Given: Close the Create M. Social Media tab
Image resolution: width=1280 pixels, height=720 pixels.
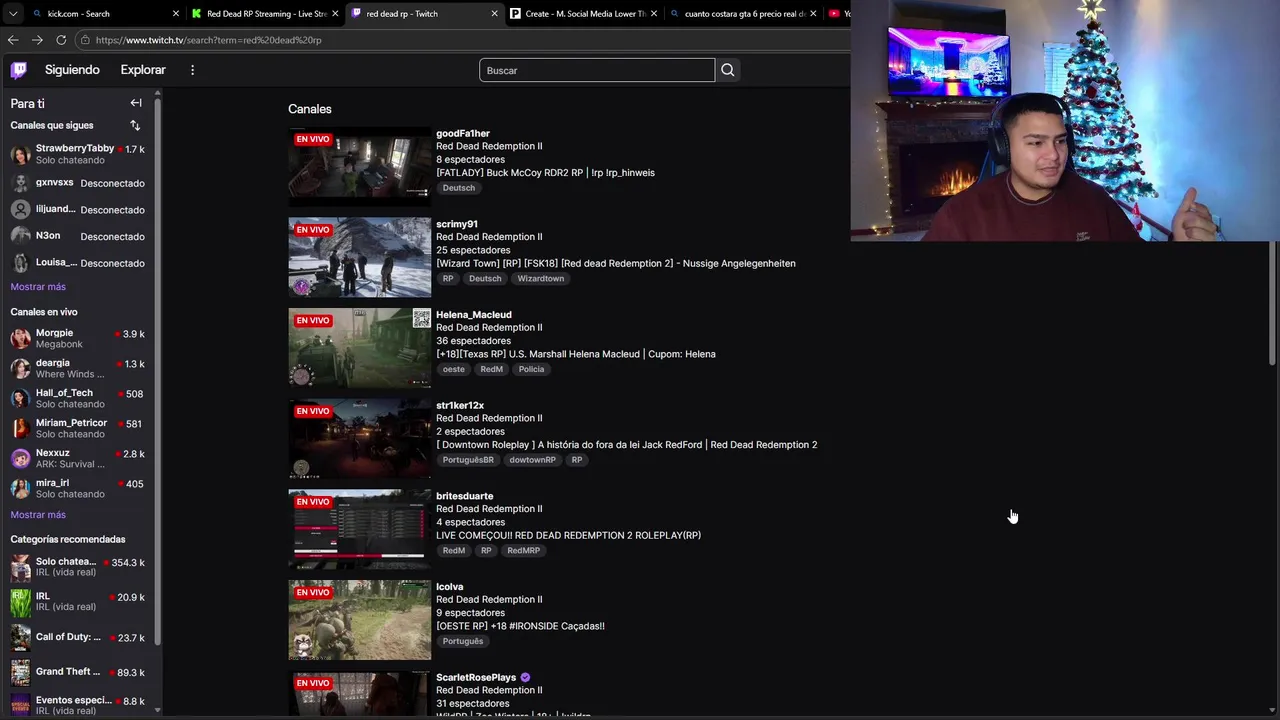Looking at the screenshot, I should pyautogui.click(x=653, y=14).
